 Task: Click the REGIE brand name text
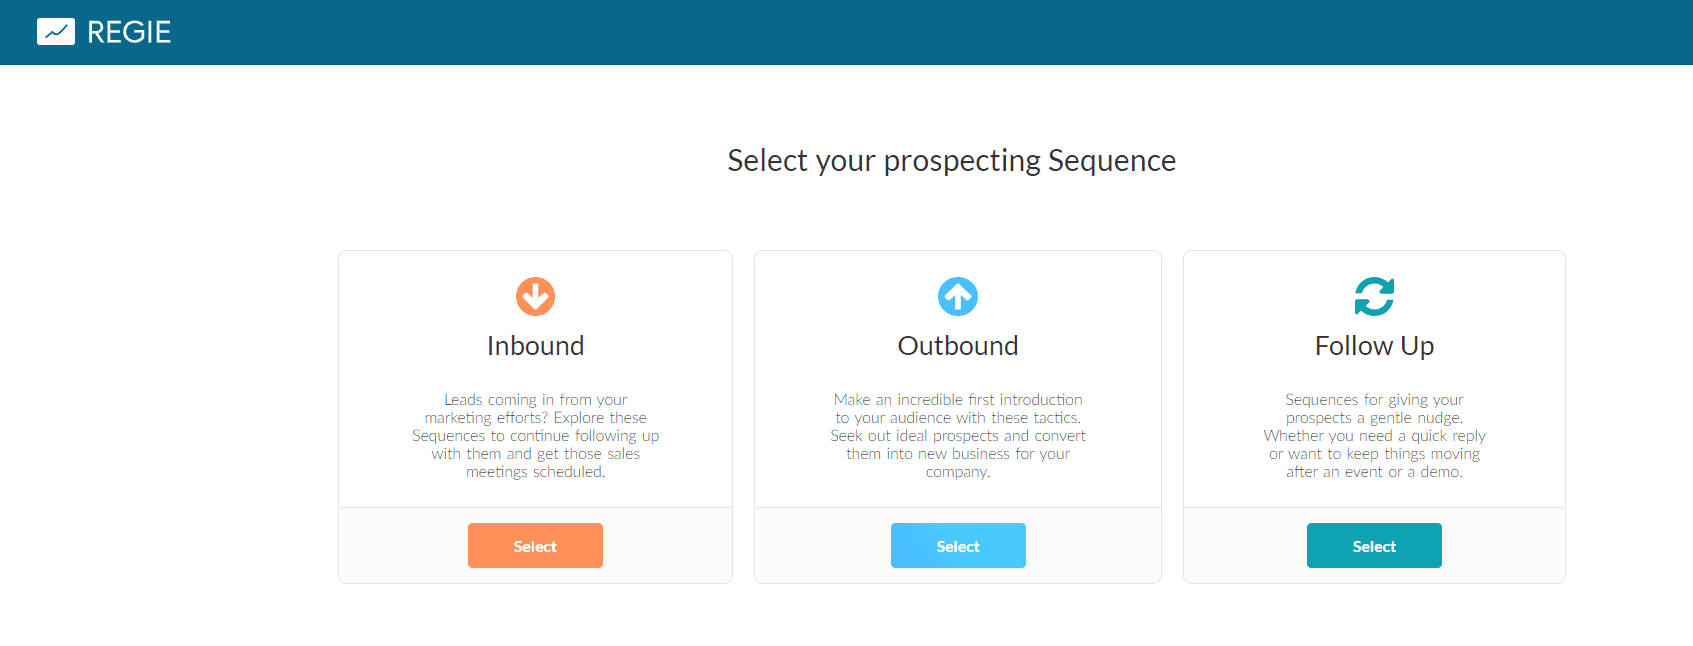(129, 32)
